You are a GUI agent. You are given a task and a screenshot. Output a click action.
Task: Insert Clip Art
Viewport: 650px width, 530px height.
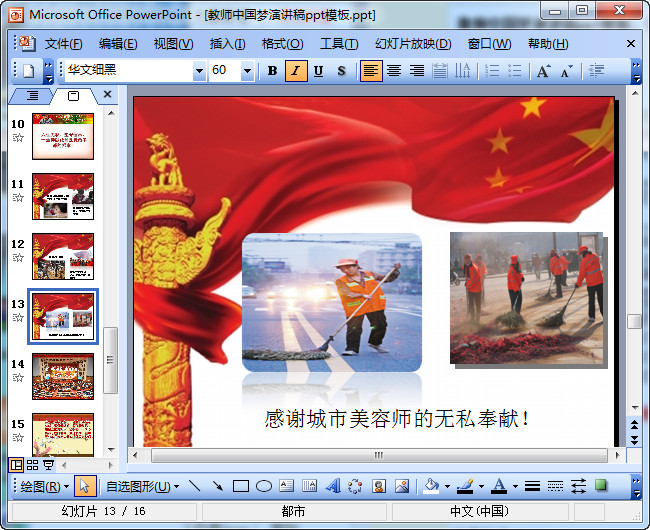point(378,486)
